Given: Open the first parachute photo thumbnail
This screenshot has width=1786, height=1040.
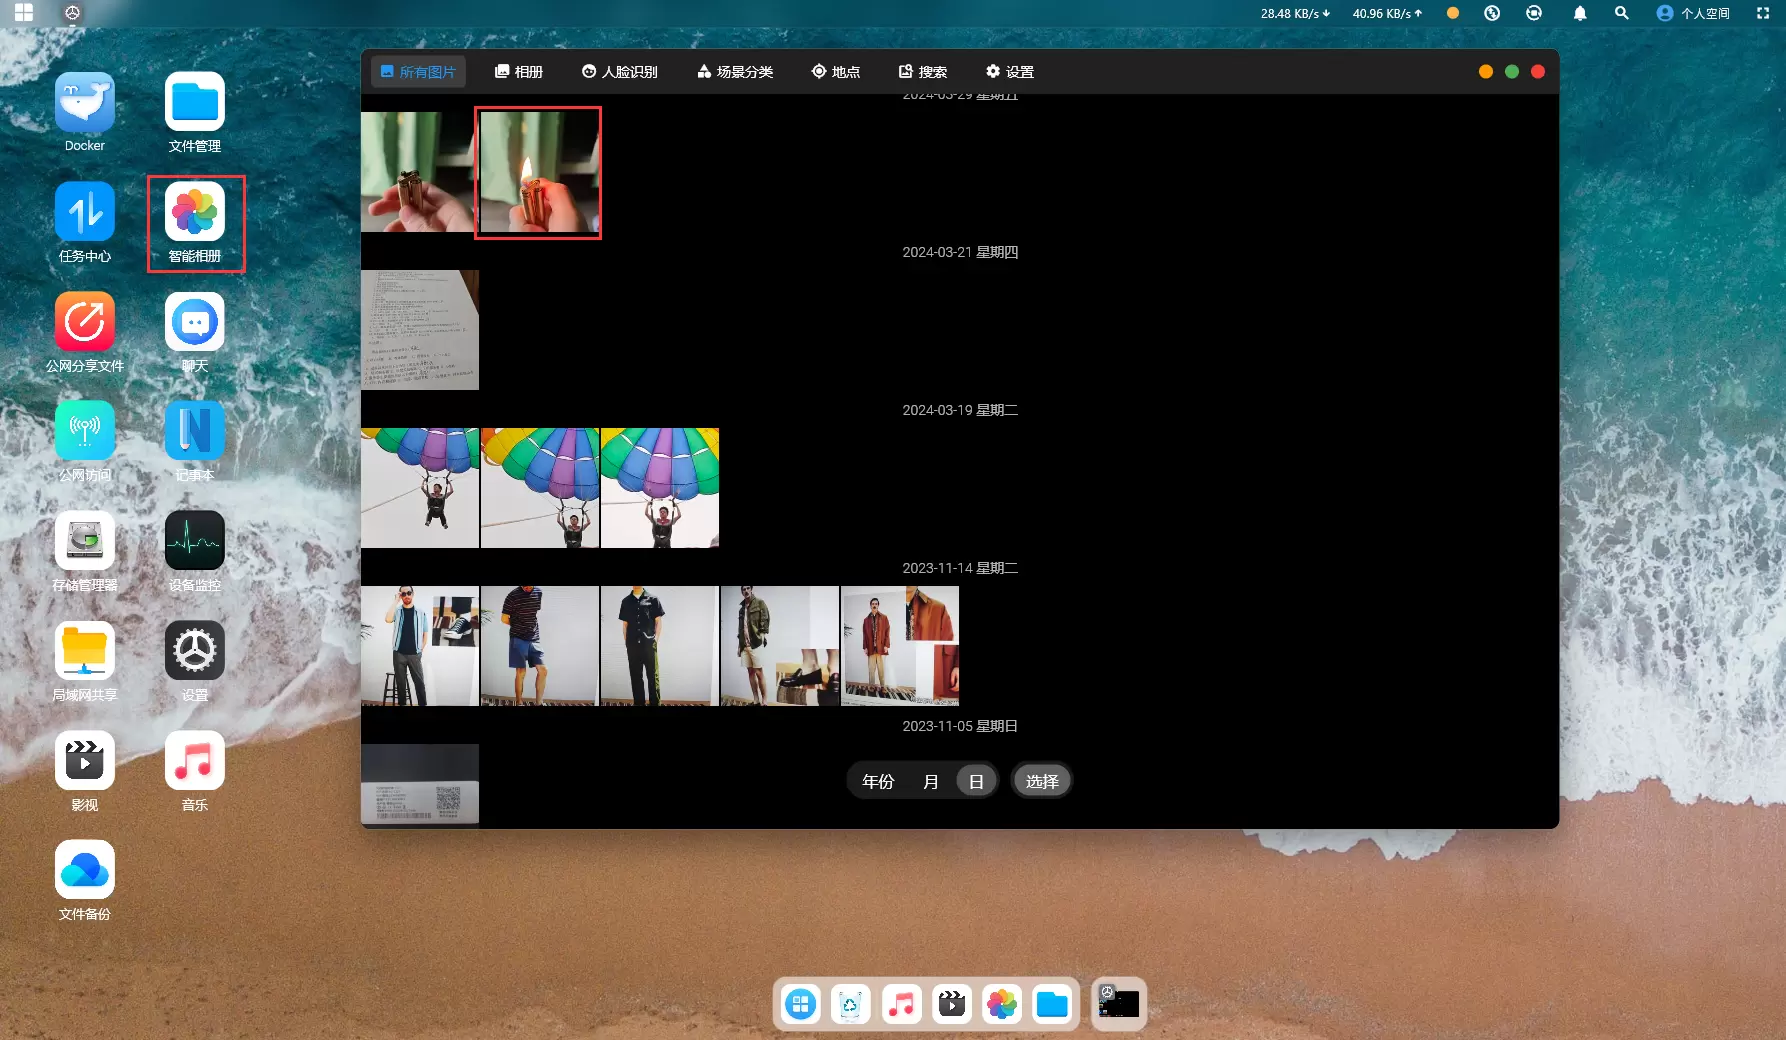Looking at the screenshot, I should click(420, 488).
